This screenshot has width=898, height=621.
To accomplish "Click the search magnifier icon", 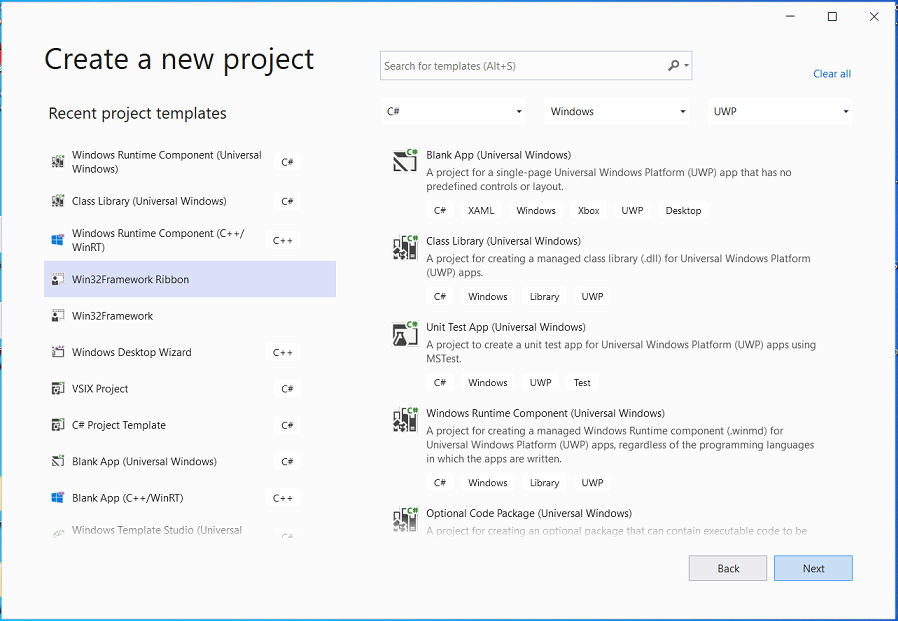I will 674,66.
